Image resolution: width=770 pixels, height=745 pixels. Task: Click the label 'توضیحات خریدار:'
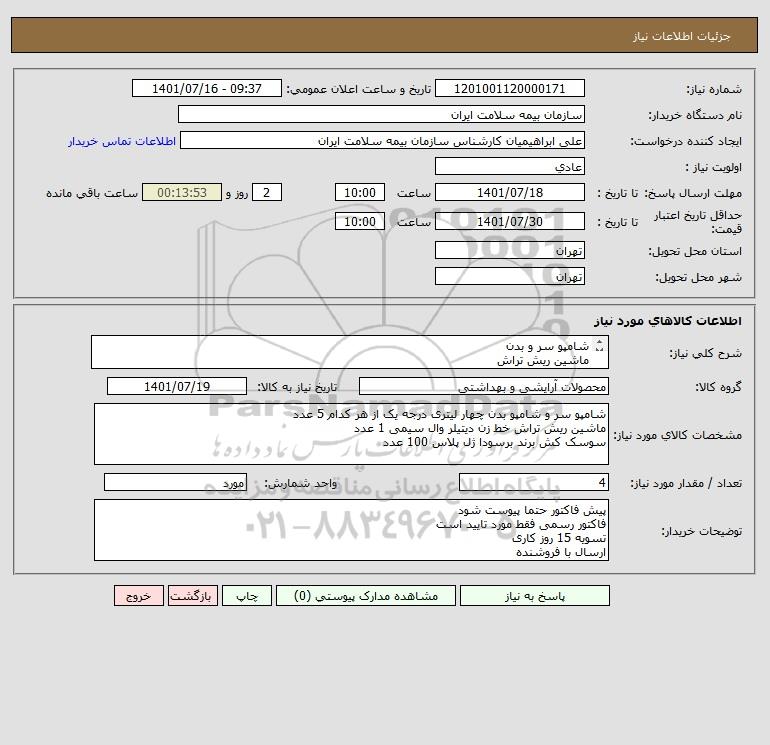click(x=702, y=531)
